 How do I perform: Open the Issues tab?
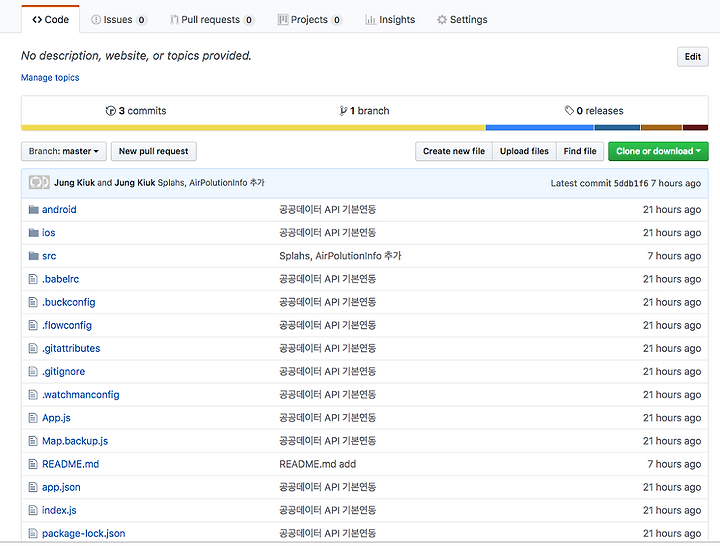click(x=118, y=20)
